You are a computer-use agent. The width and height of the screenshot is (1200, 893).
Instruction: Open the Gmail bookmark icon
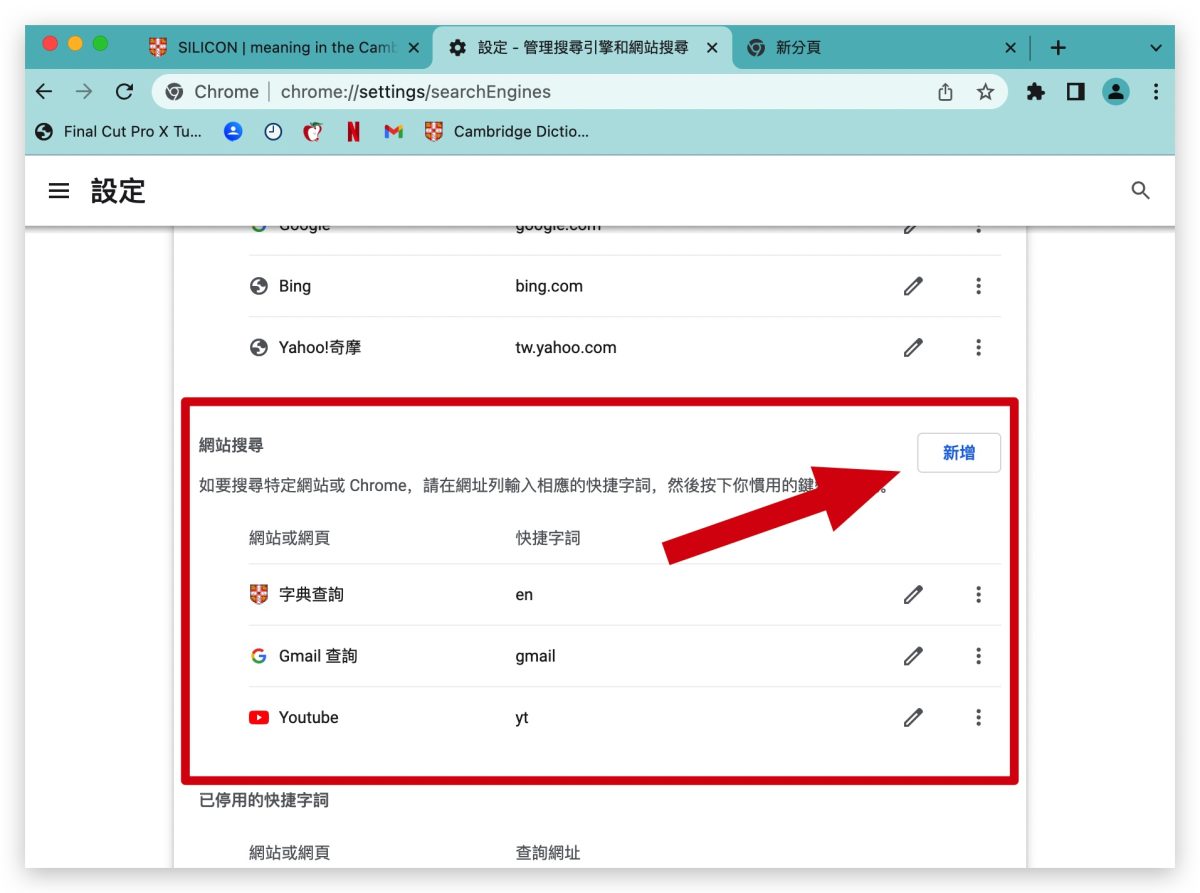(393, 131)
